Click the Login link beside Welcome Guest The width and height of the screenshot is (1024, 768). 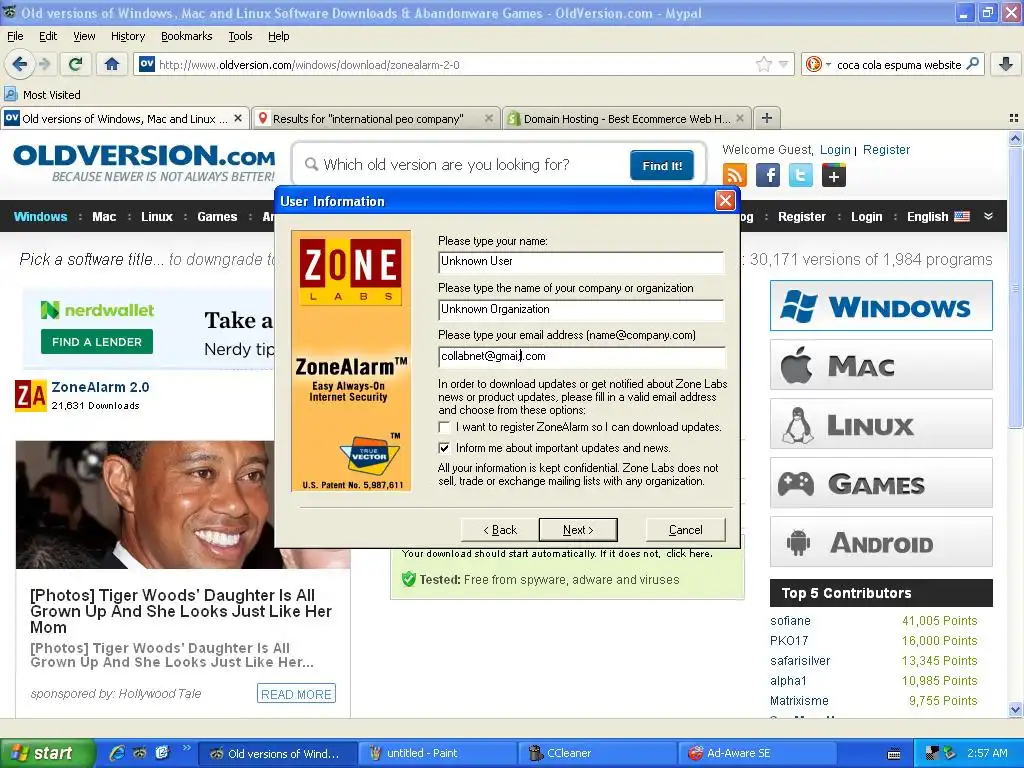pyautogui.click(x=835, y=150)
